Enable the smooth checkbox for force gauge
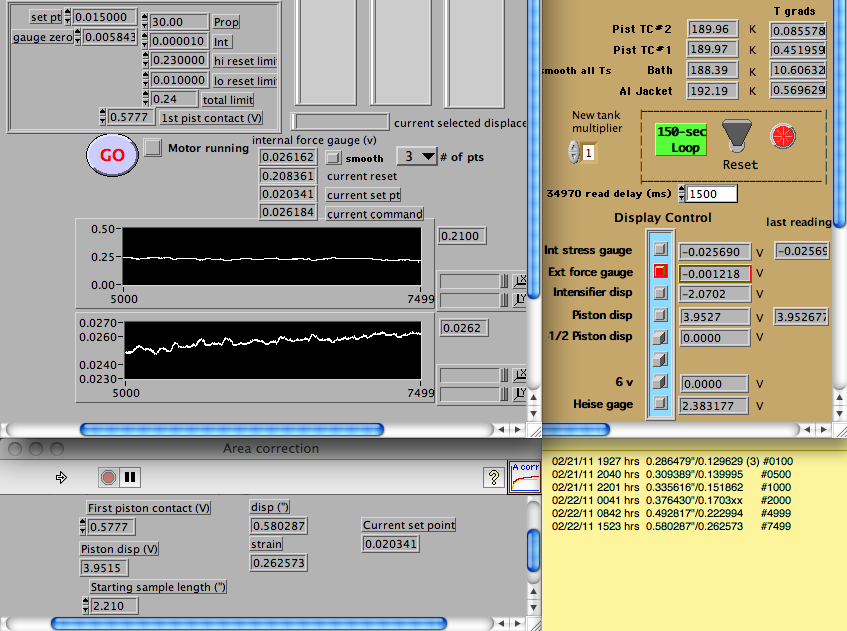This screenshot has width=847, height=631. point(335,158)
